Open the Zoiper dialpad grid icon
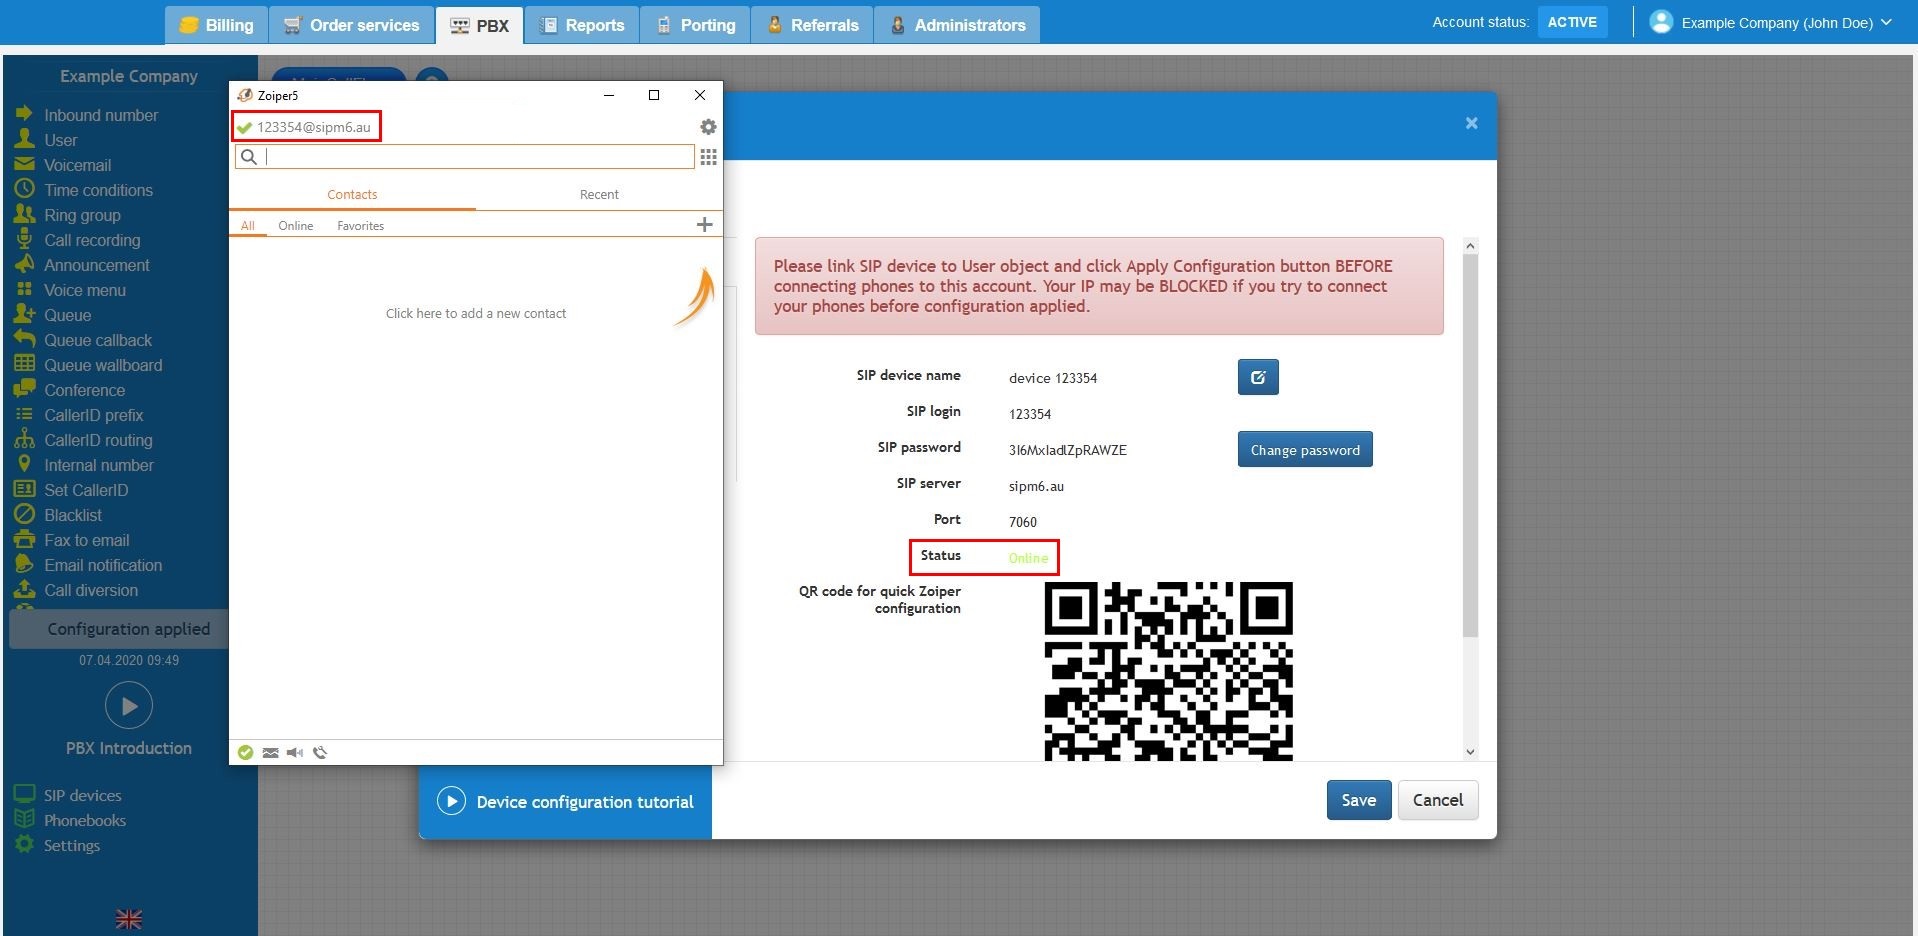1918x936 pixels. tap(708, 157)
